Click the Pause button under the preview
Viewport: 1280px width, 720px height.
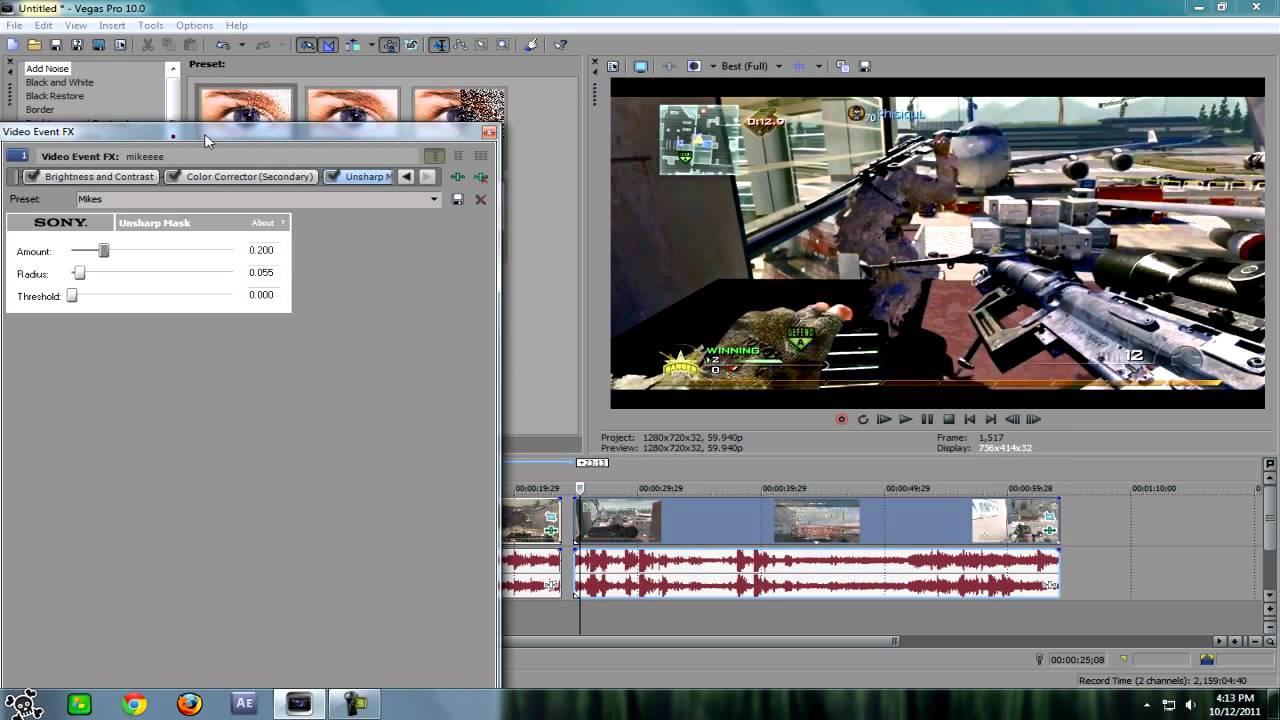927,420
